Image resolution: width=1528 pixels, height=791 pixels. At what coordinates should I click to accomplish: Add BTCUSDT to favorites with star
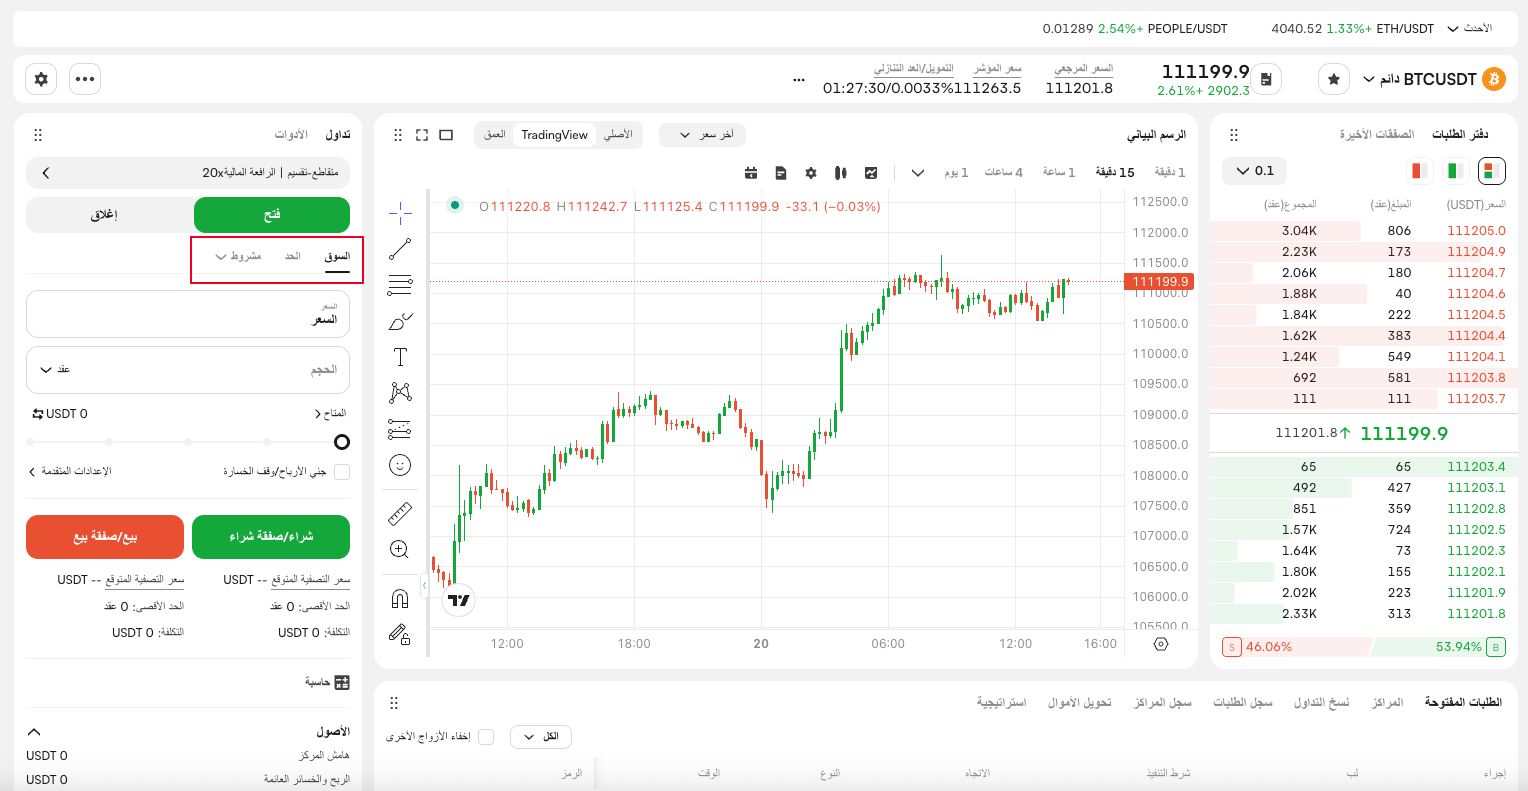tap(1334, 79)
